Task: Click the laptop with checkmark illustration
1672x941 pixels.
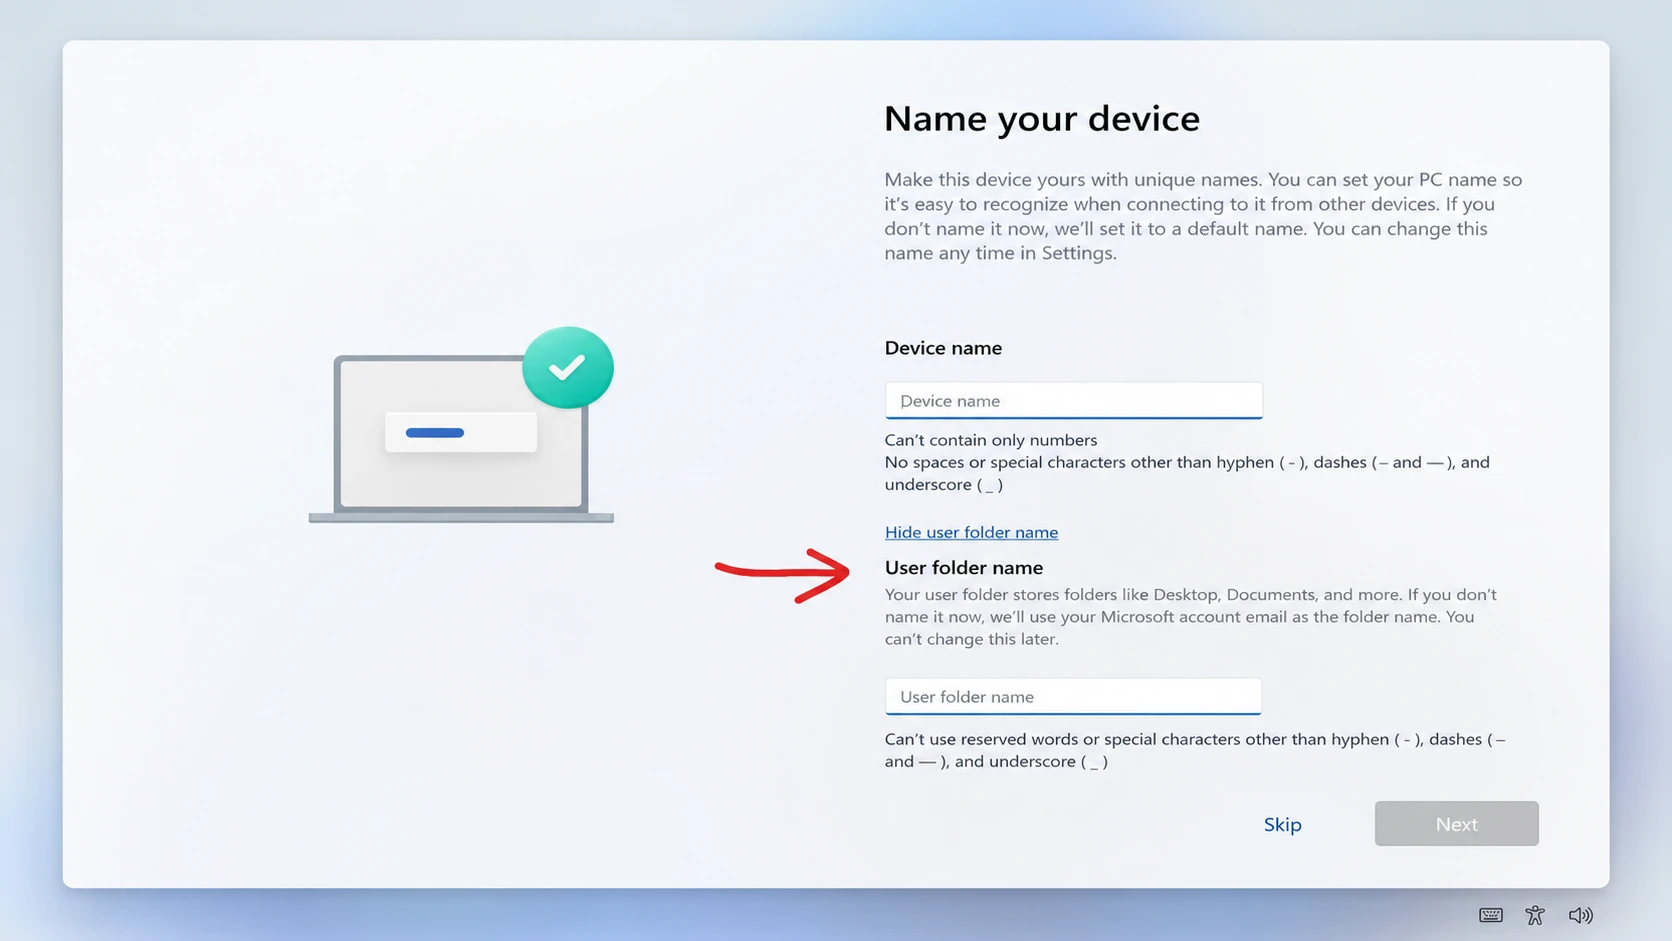Action: click(x=461, y=425)
